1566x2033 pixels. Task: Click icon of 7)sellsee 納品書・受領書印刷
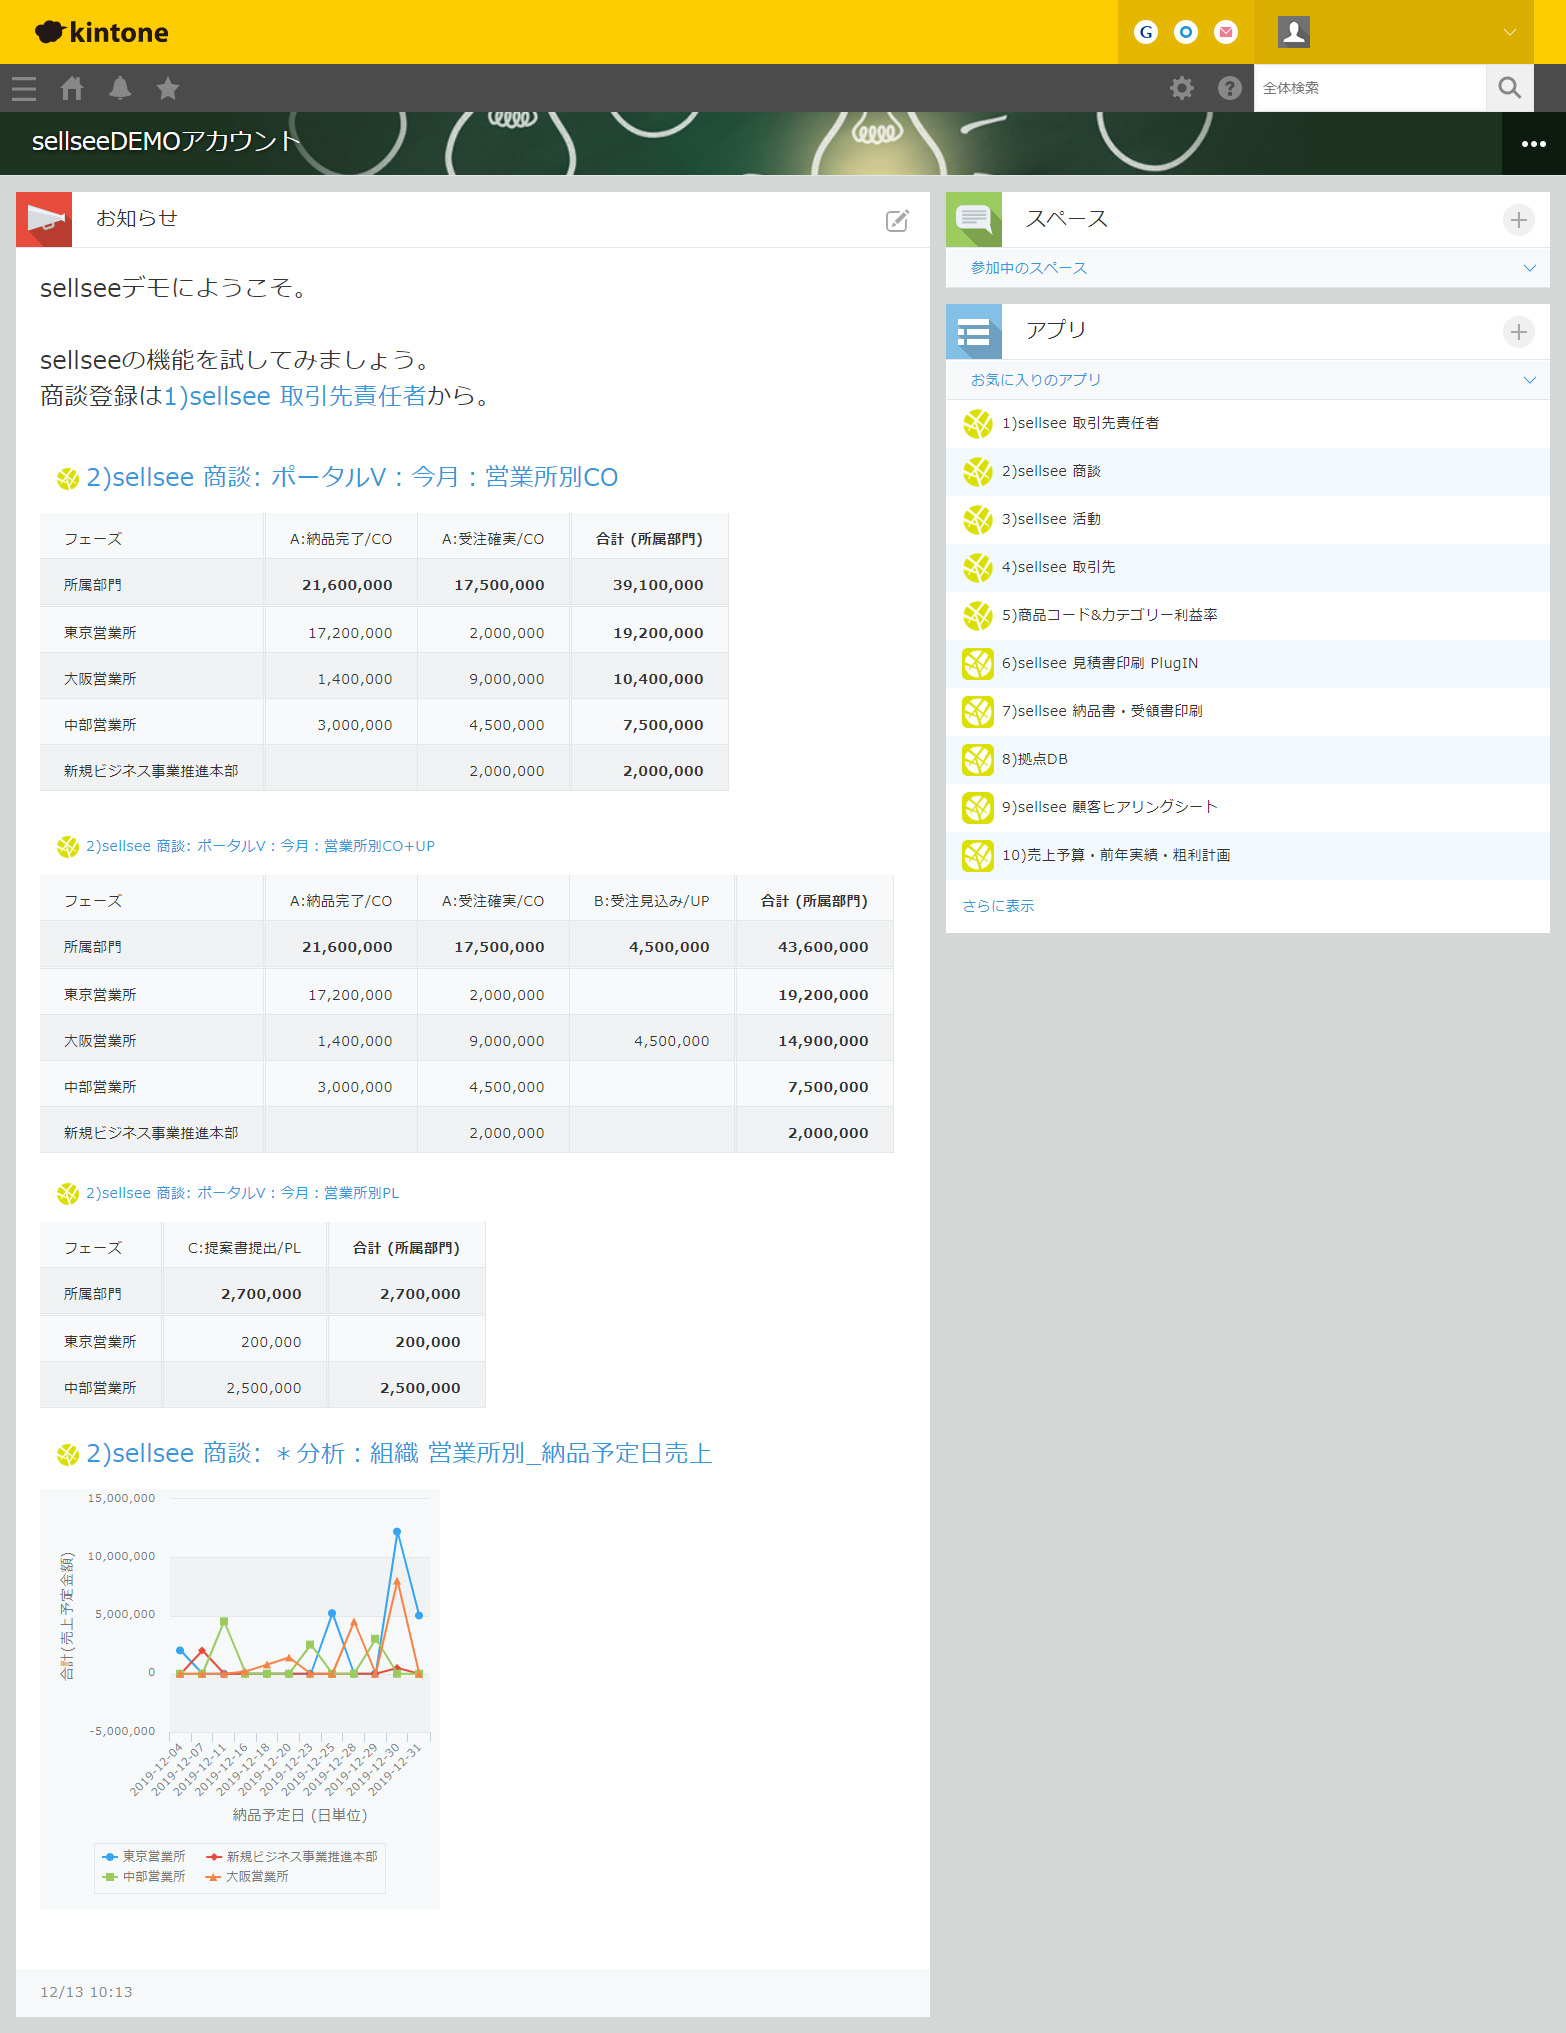coord(978,712)
